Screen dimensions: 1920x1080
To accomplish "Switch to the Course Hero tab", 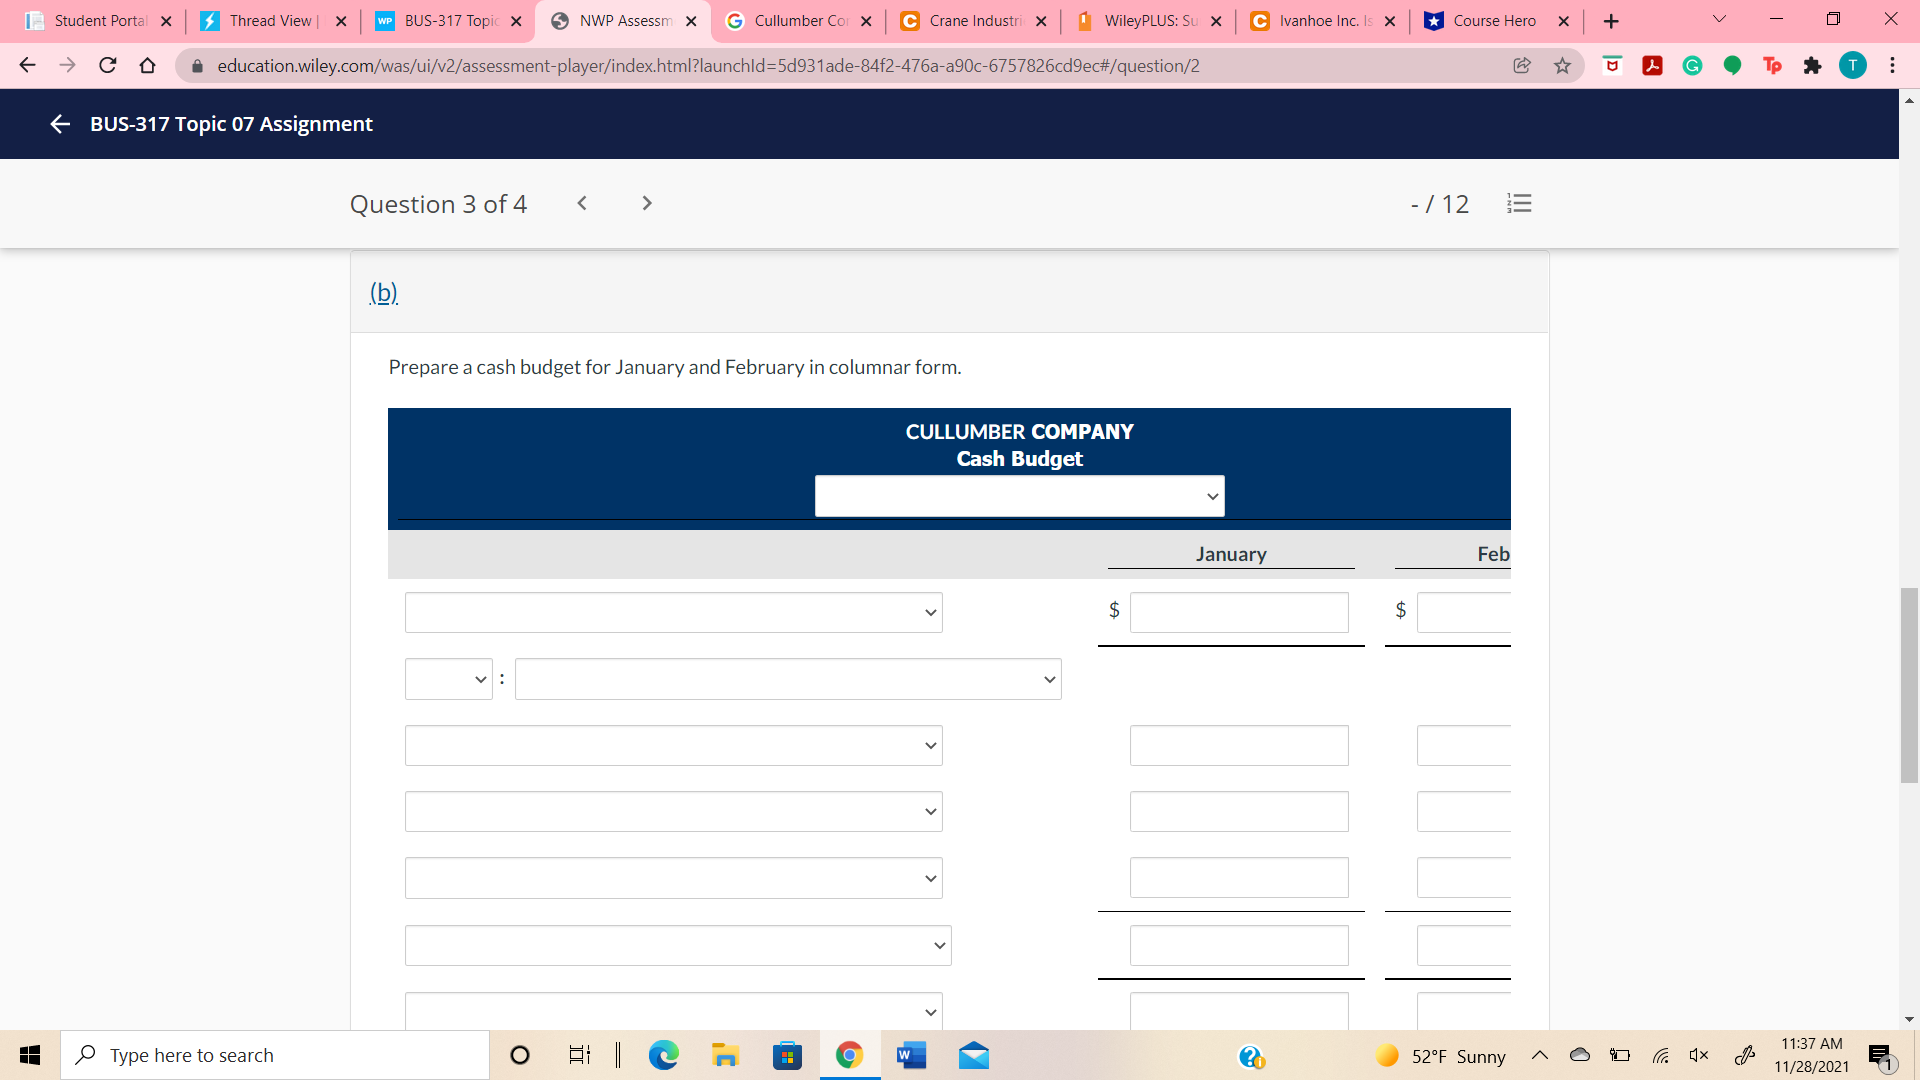I will [1493, 21].
